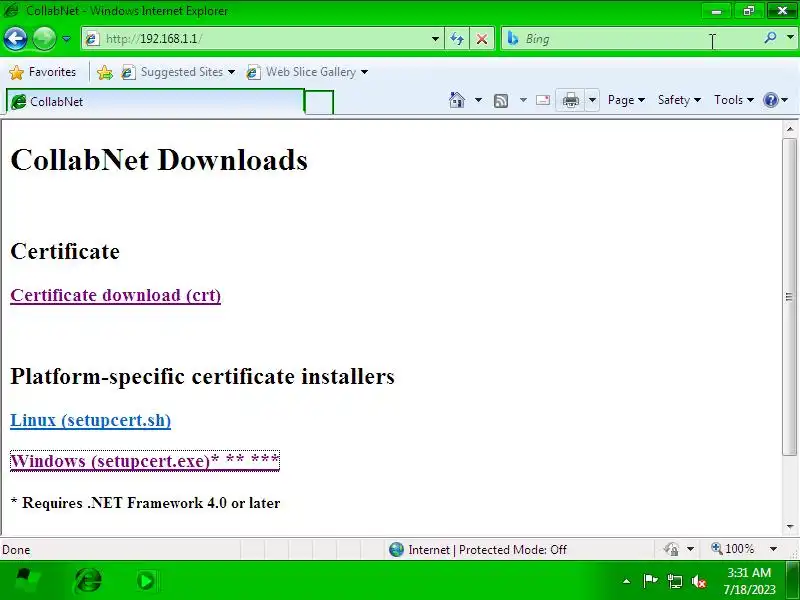Expand the Print options dropdown arrow
Image resolution: width=800 pixels, height=600 pixels.
[592, 100]
